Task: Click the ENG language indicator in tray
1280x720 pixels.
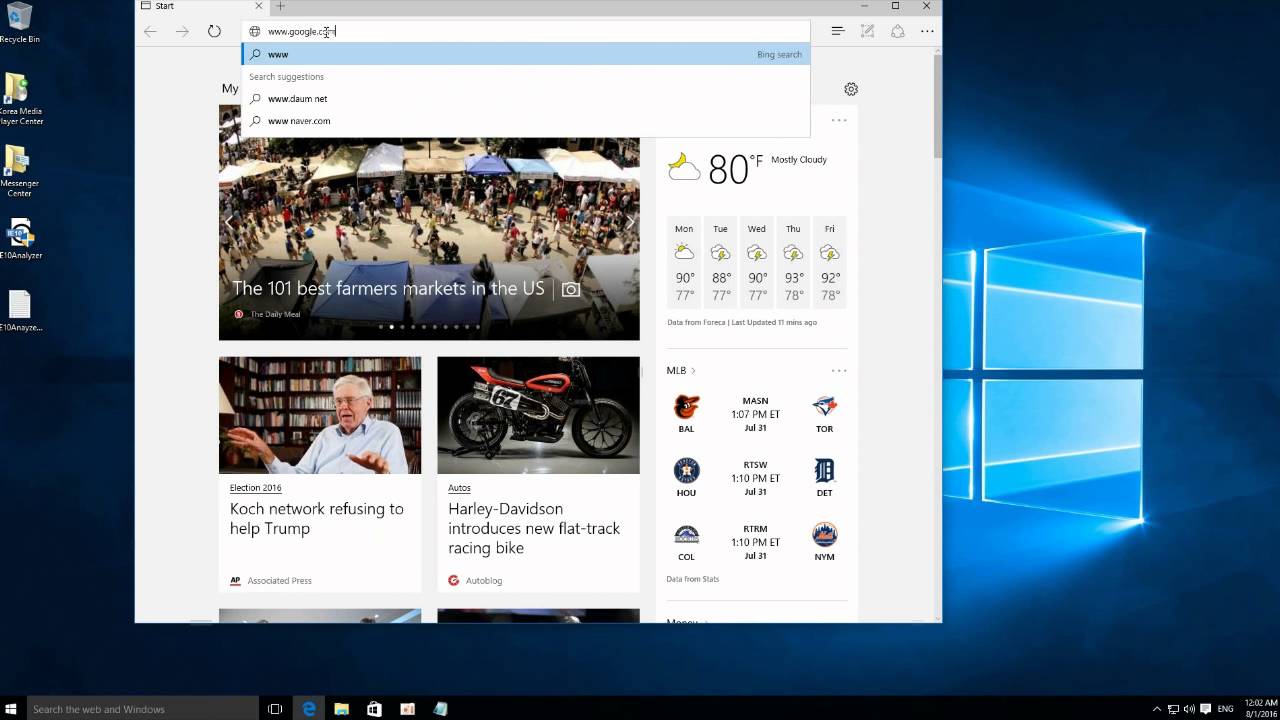Action: click(x=1225, y=709)
